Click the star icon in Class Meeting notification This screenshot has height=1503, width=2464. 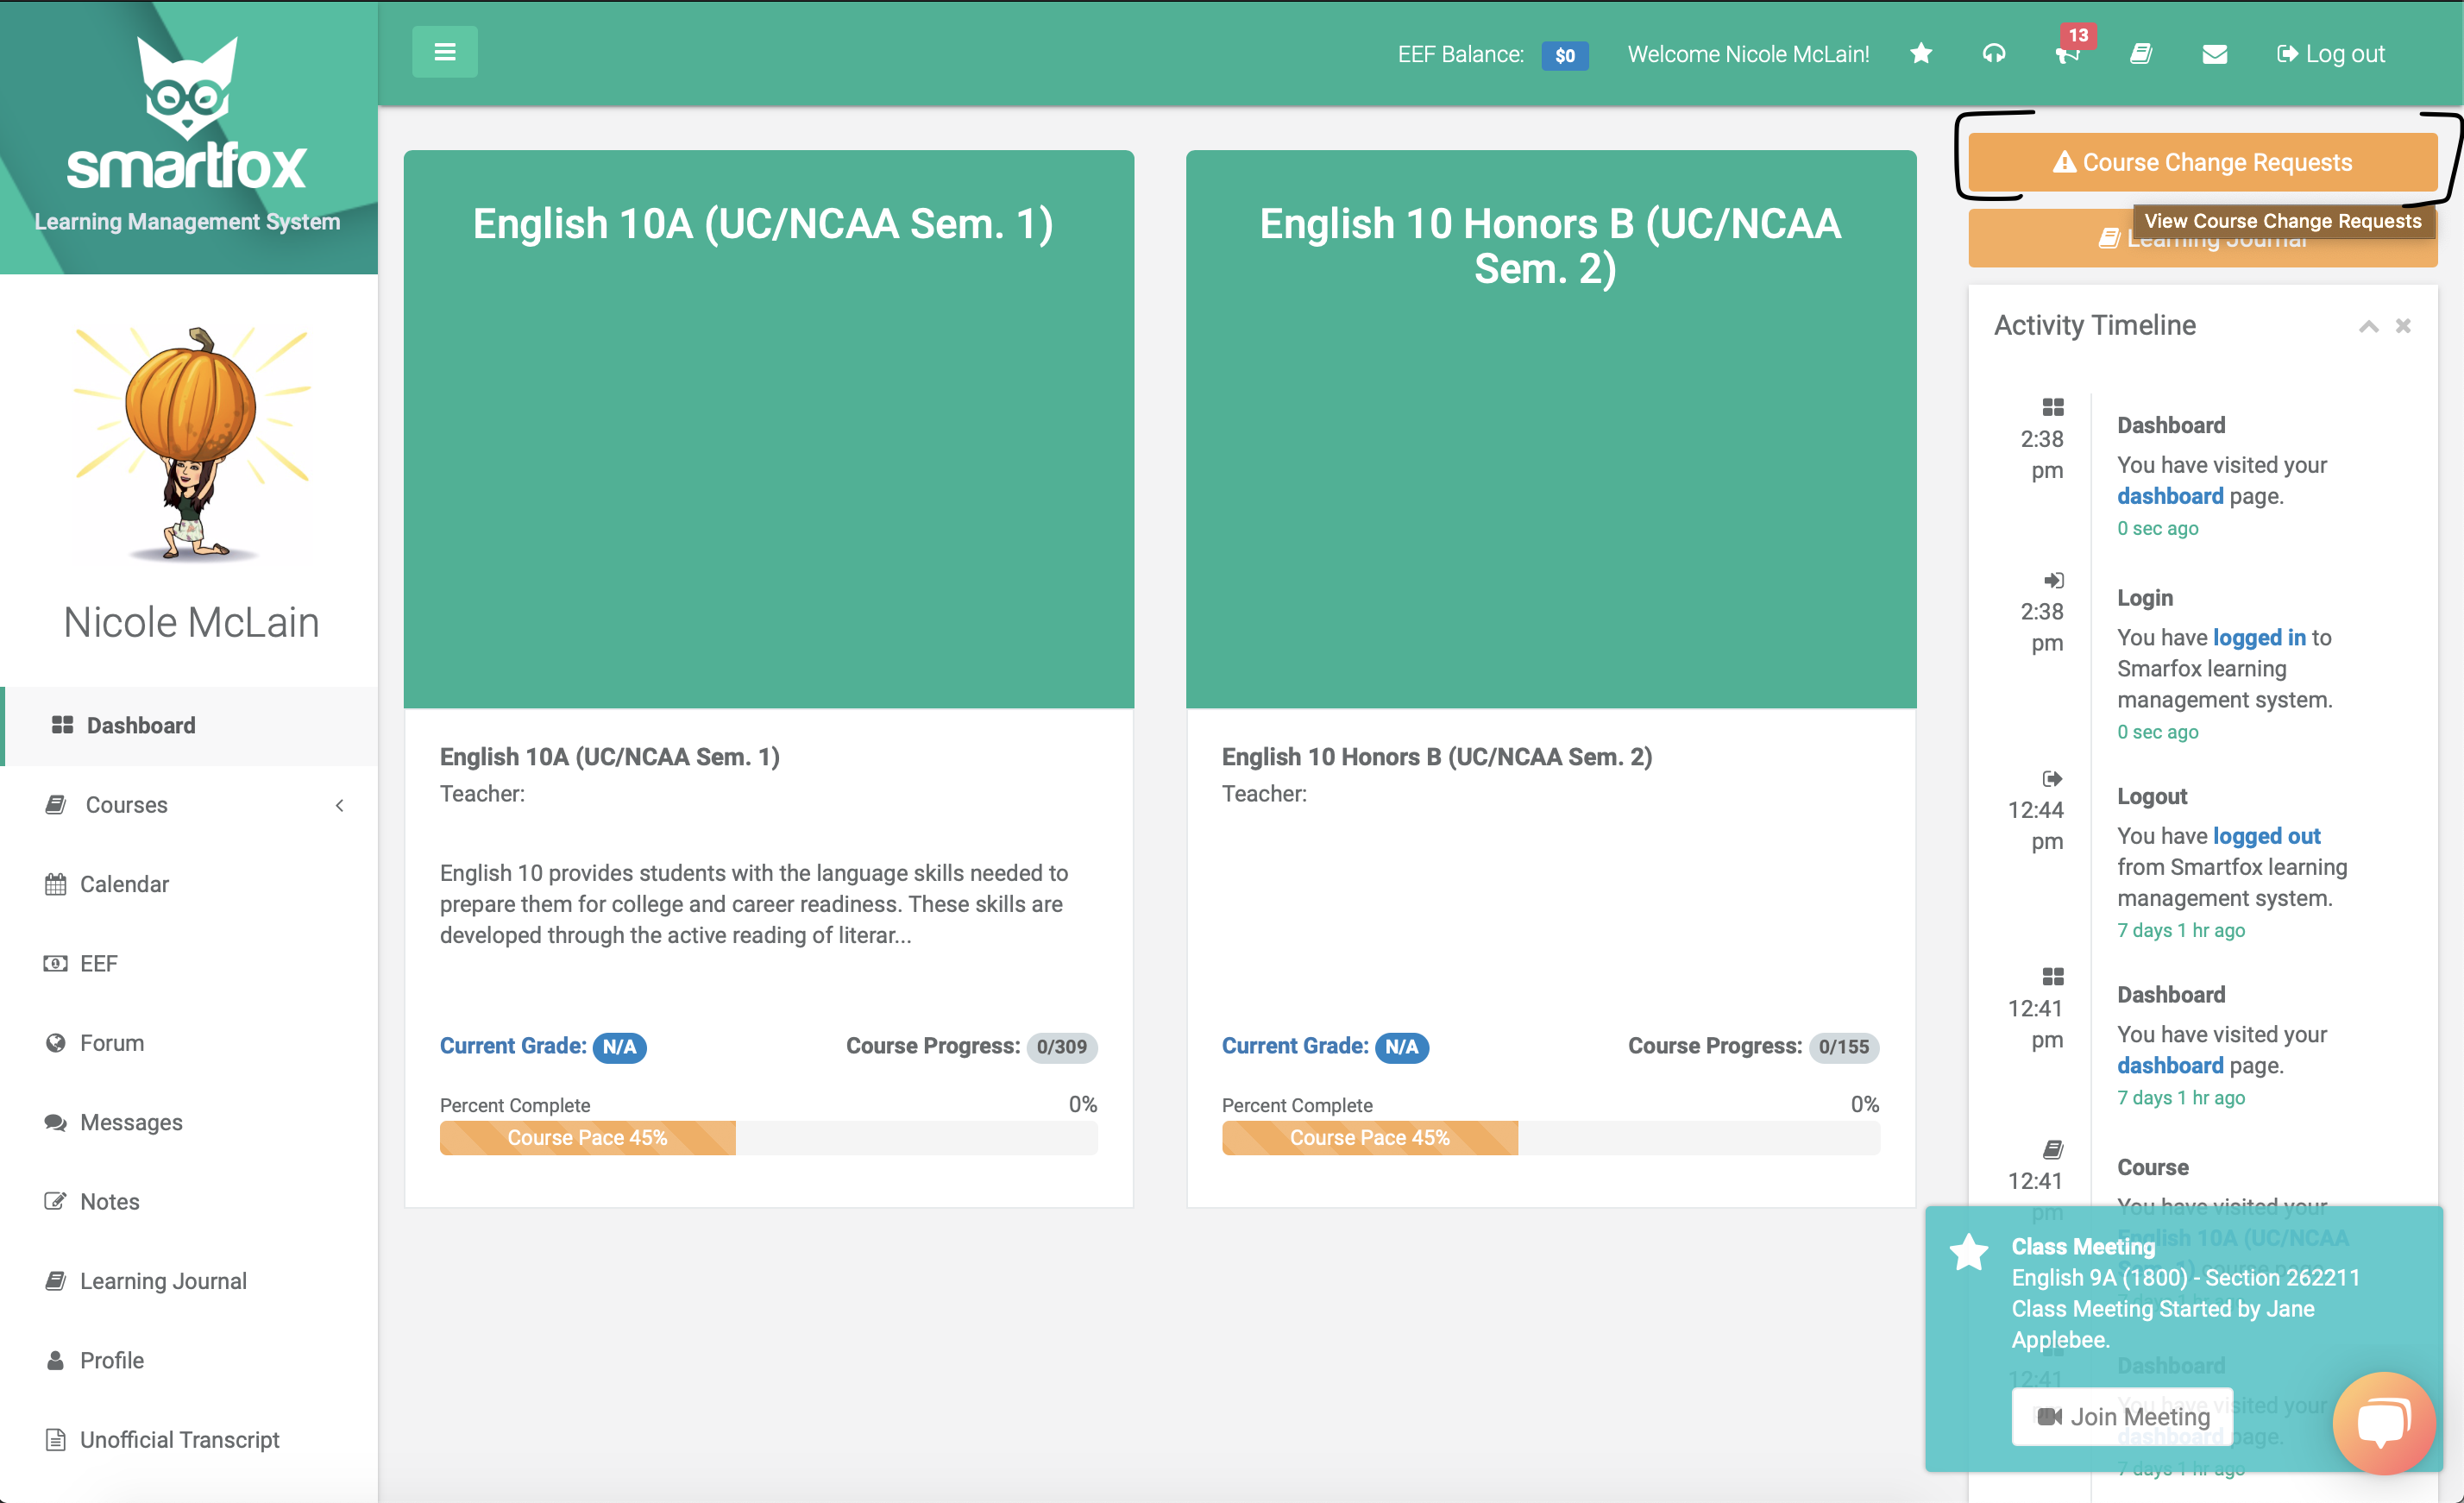coord(1968,1251)
